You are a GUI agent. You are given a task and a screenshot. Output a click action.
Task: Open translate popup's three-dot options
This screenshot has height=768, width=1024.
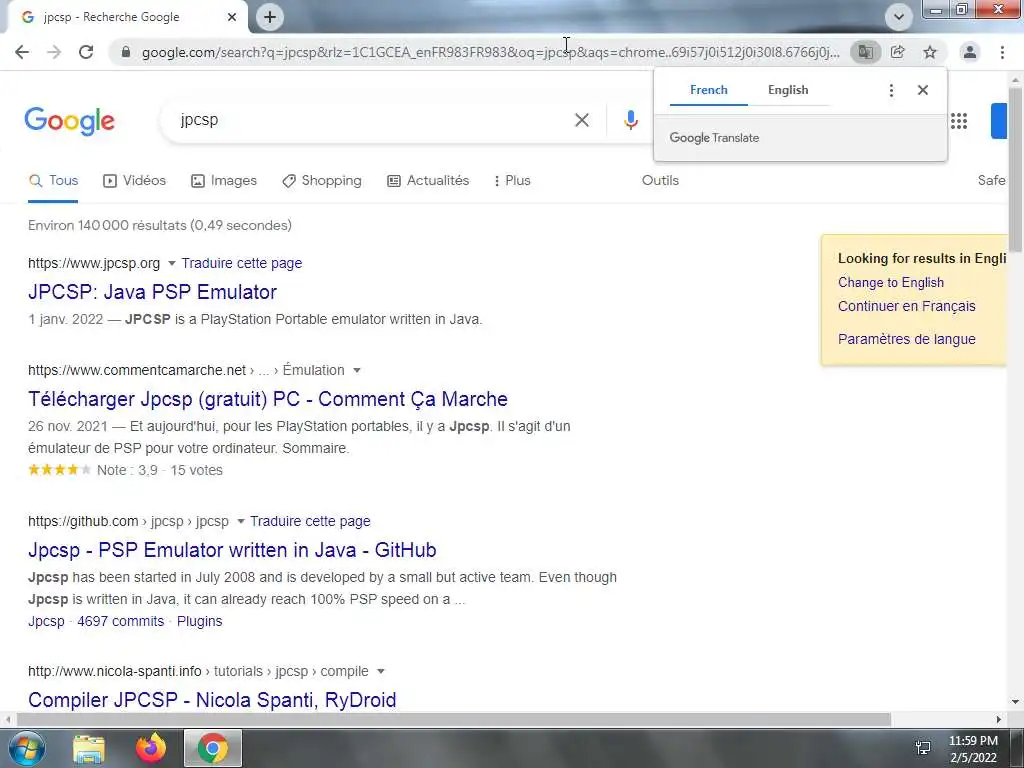click(891, 90)
